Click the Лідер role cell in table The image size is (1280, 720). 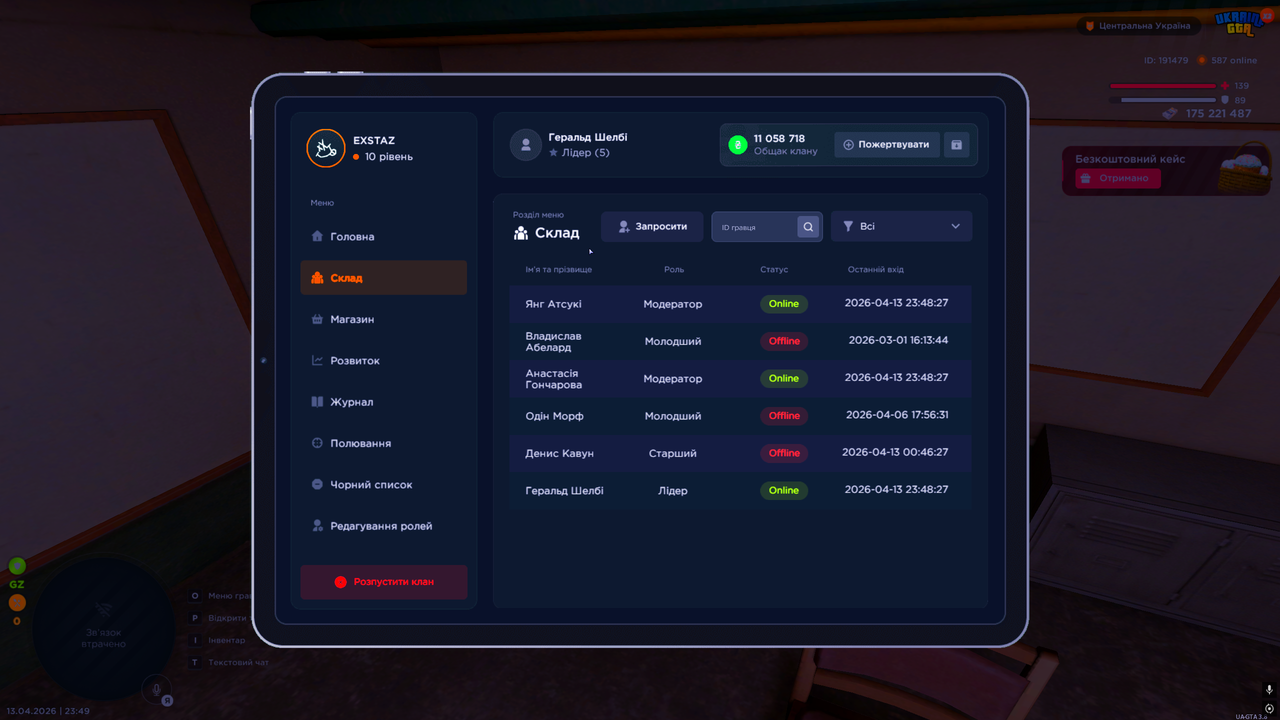[673, 491]
